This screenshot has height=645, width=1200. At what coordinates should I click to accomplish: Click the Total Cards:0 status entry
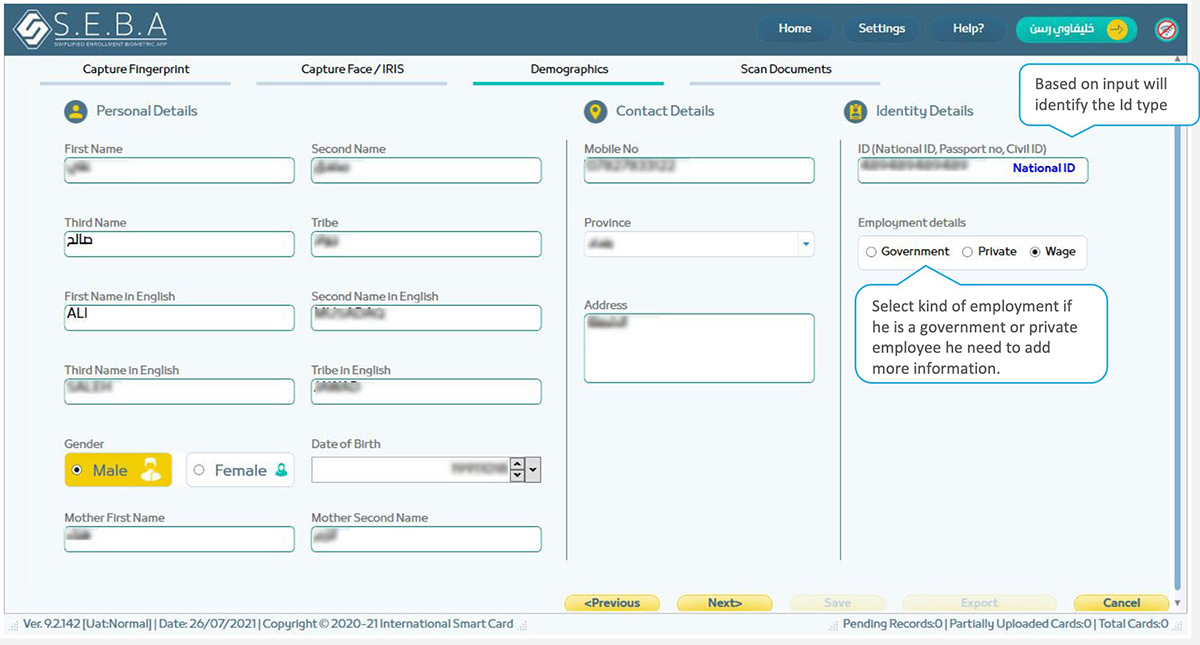tap(1132, 624)
